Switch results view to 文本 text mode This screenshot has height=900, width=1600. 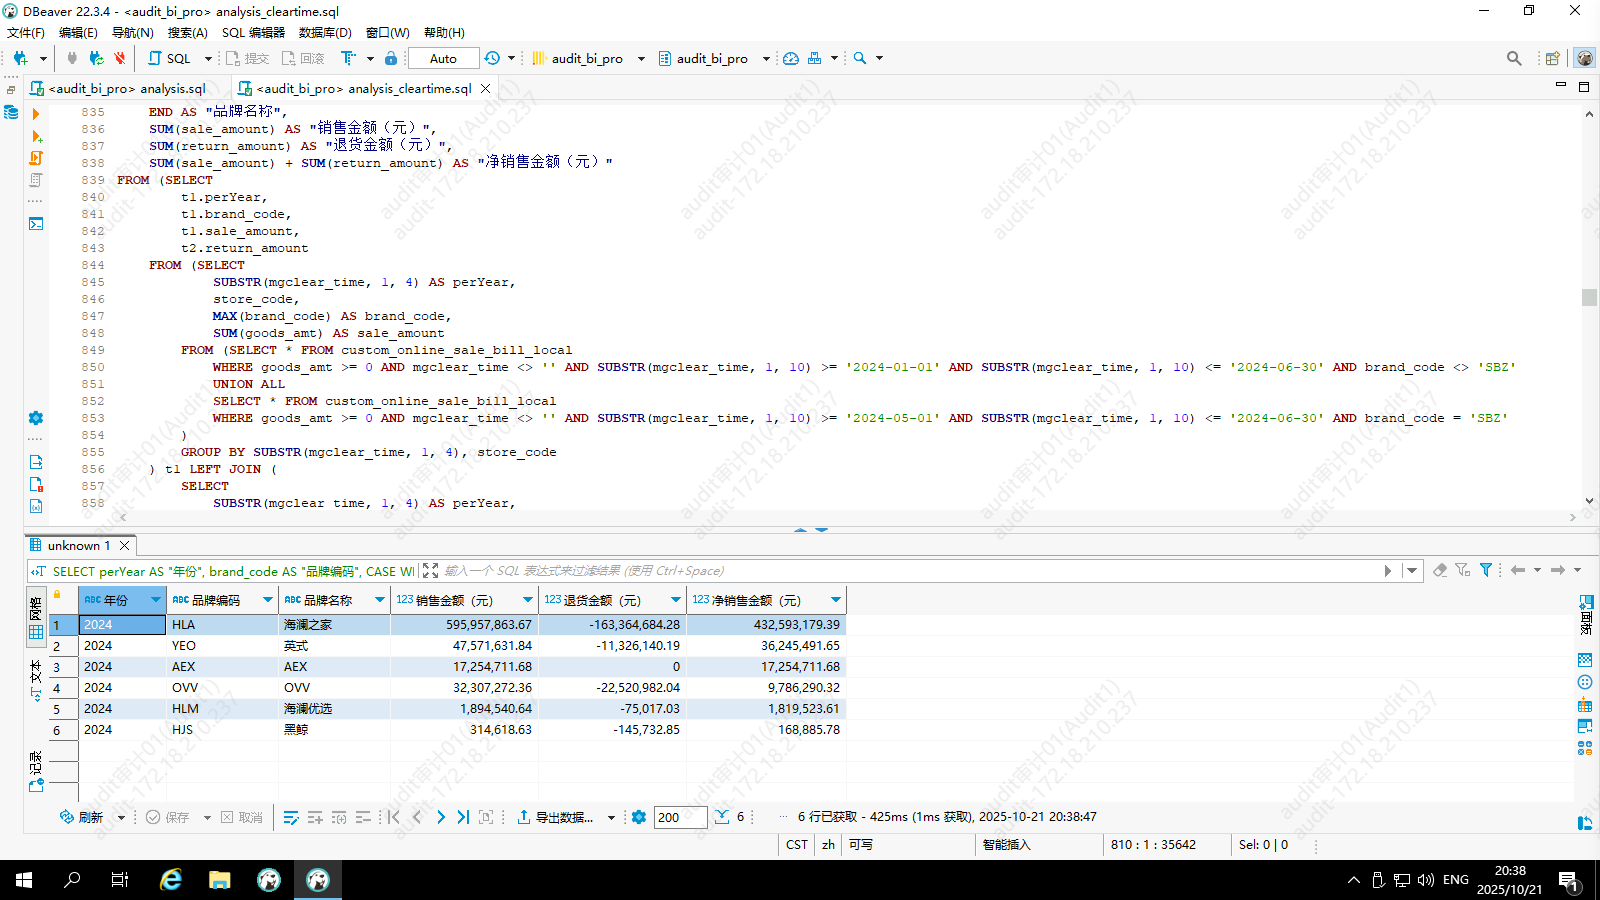(x=36, y=678)
